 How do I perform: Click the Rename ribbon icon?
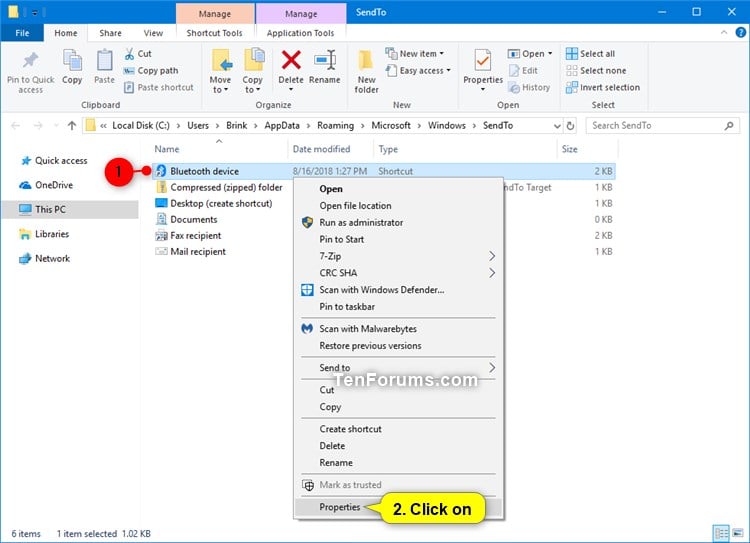tap(325, 60)
